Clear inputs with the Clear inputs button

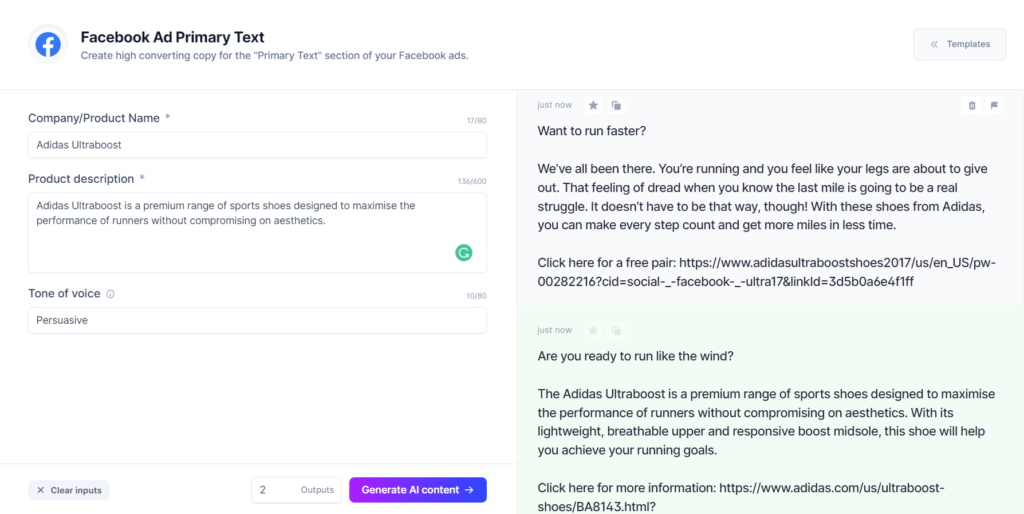click(69, 490)
